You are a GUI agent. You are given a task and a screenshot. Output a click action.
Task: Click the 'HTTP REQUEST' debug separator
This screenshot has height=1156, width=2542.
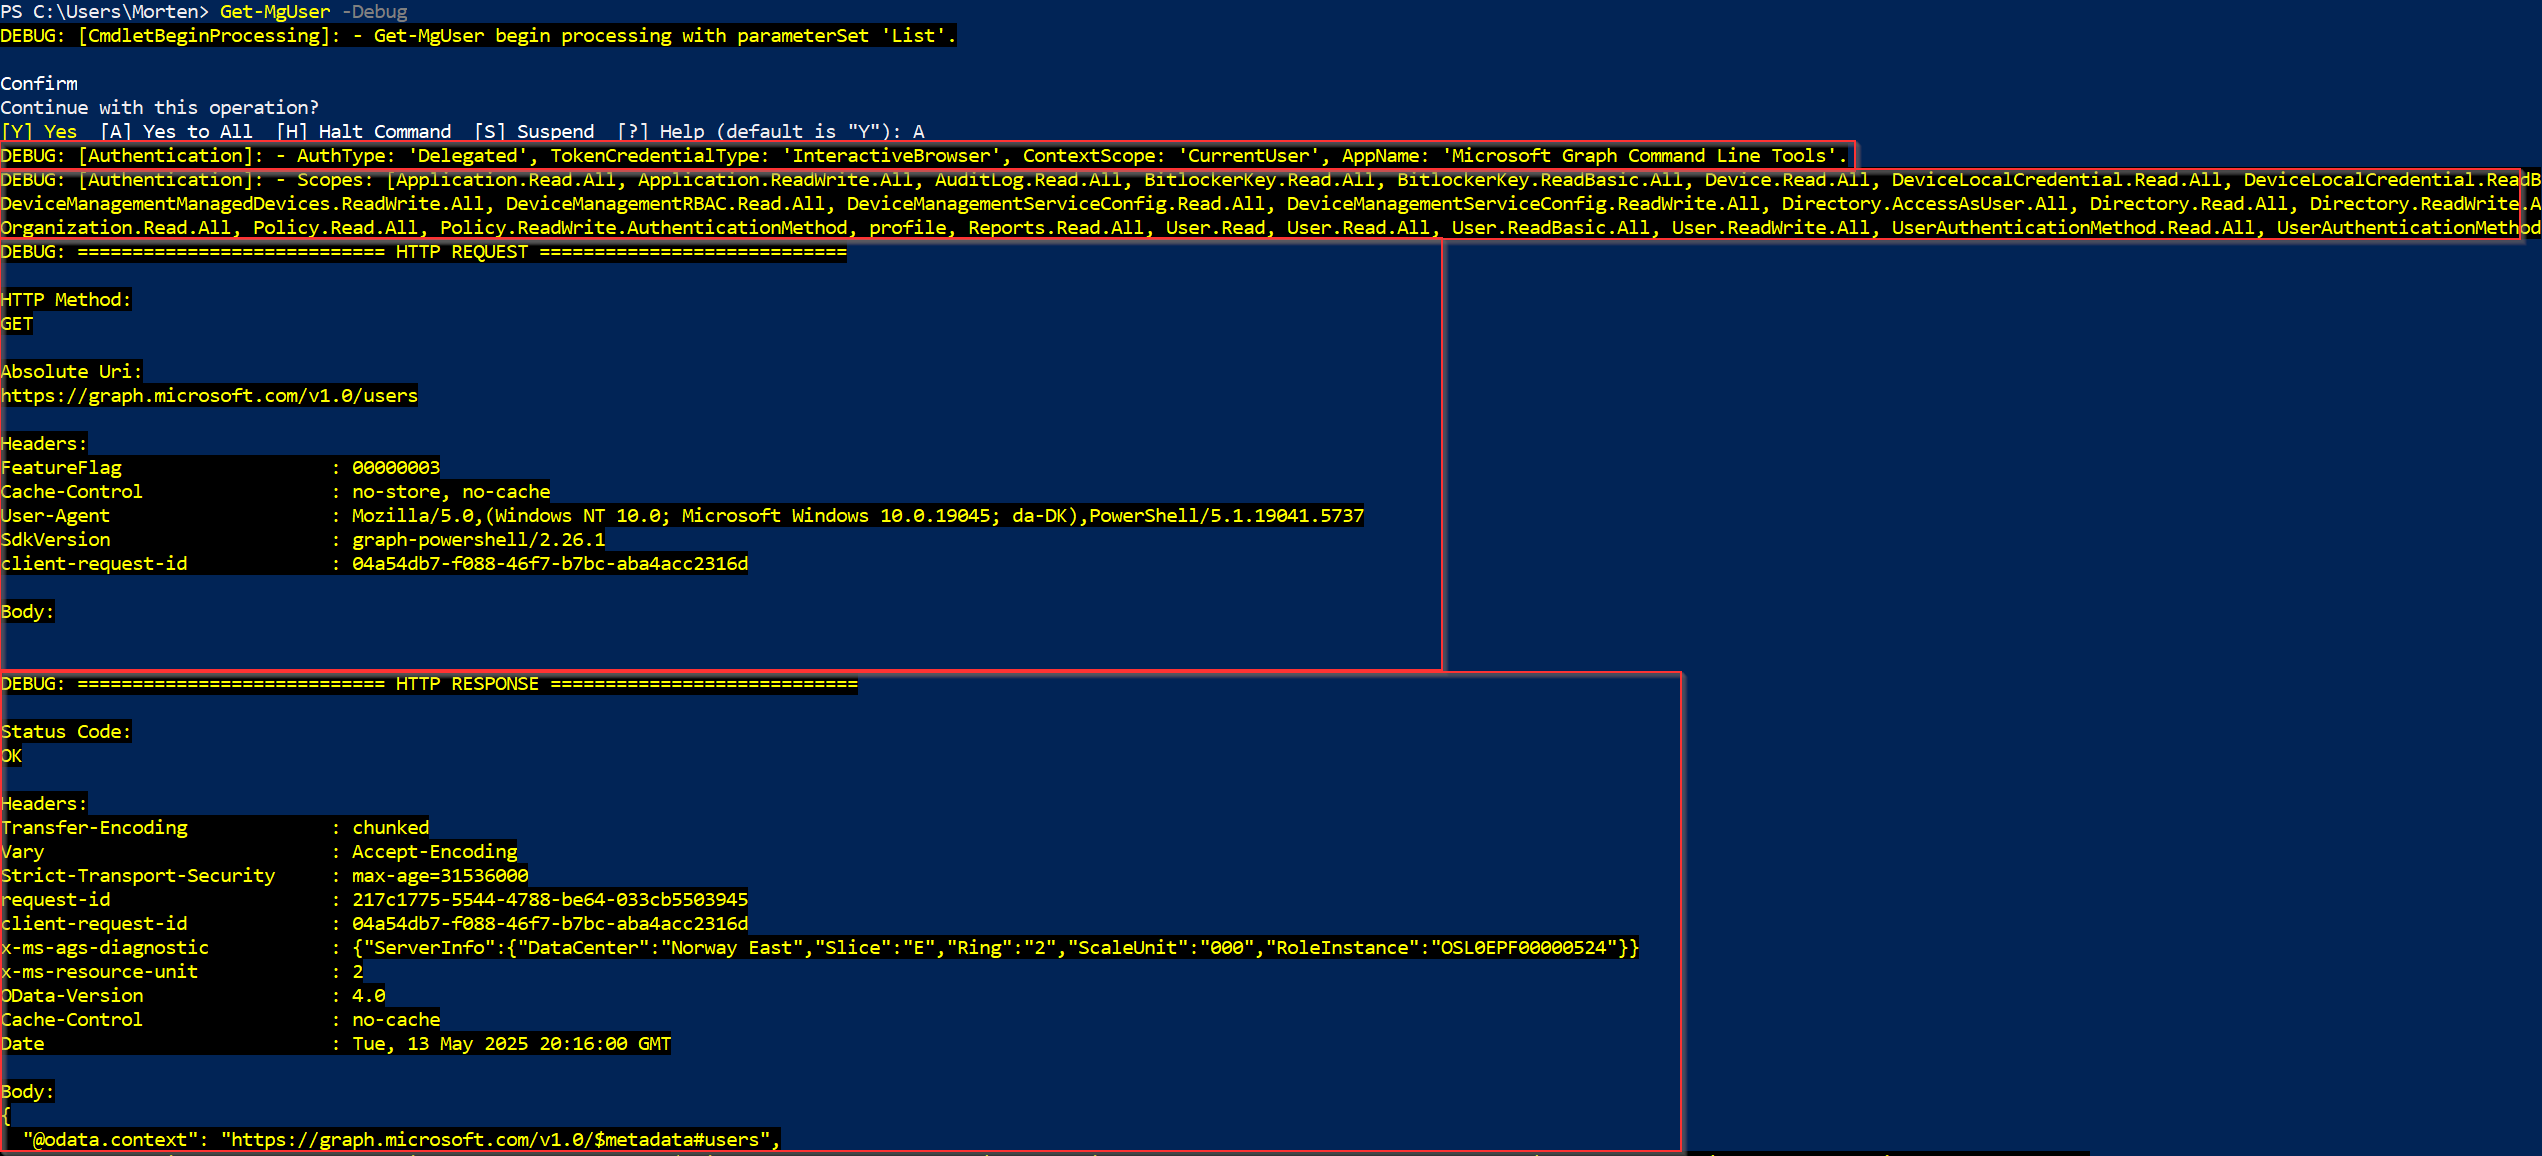pyautogui.click(x=424, y=252)
